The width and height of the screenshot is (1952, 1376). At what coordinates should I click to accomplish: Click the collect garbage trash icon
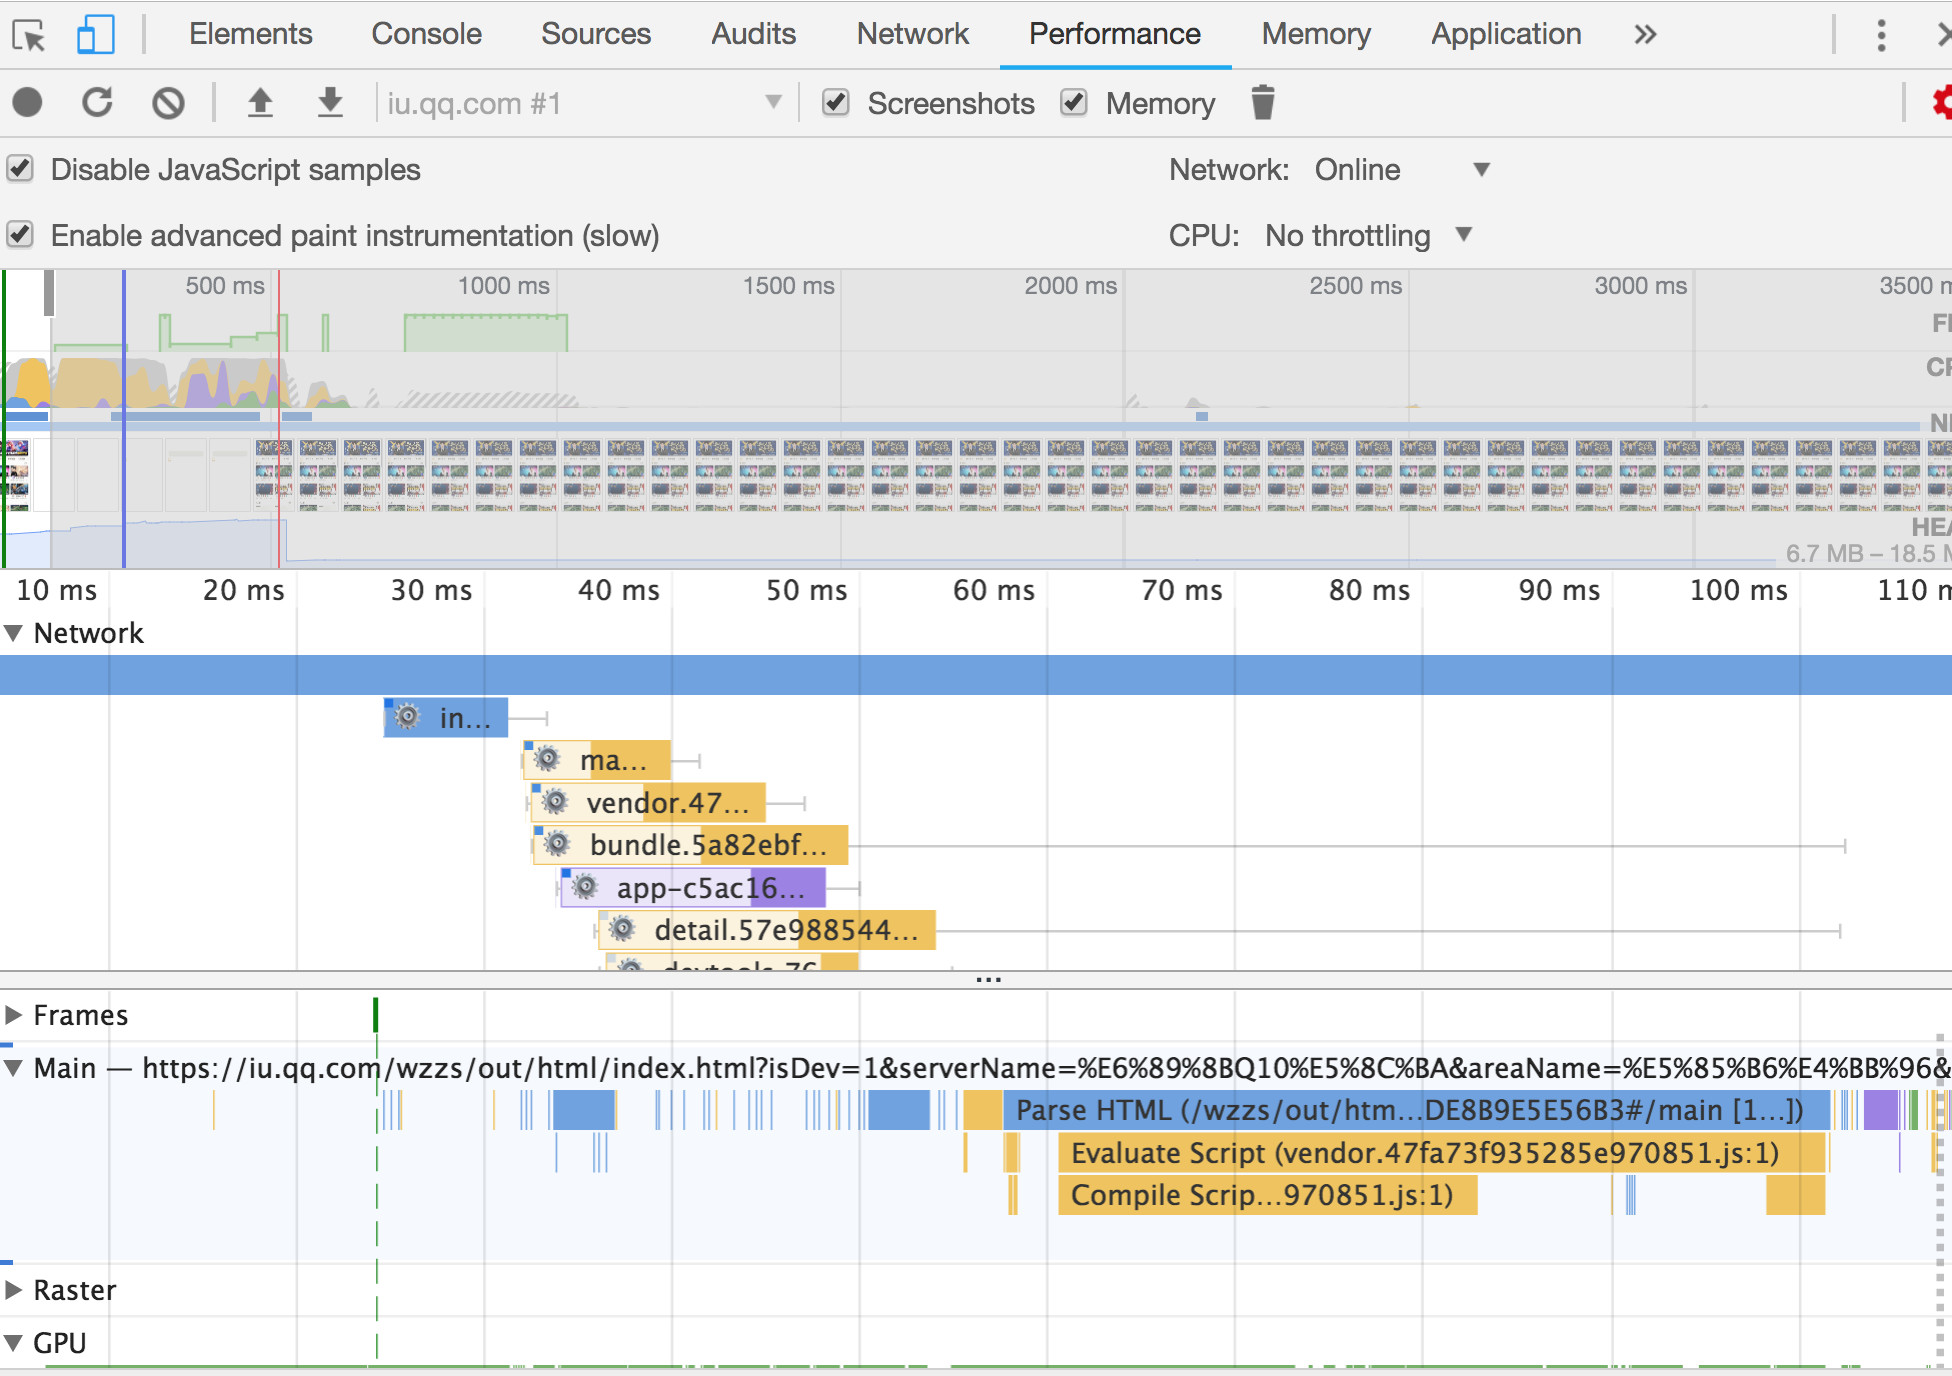1263,103
